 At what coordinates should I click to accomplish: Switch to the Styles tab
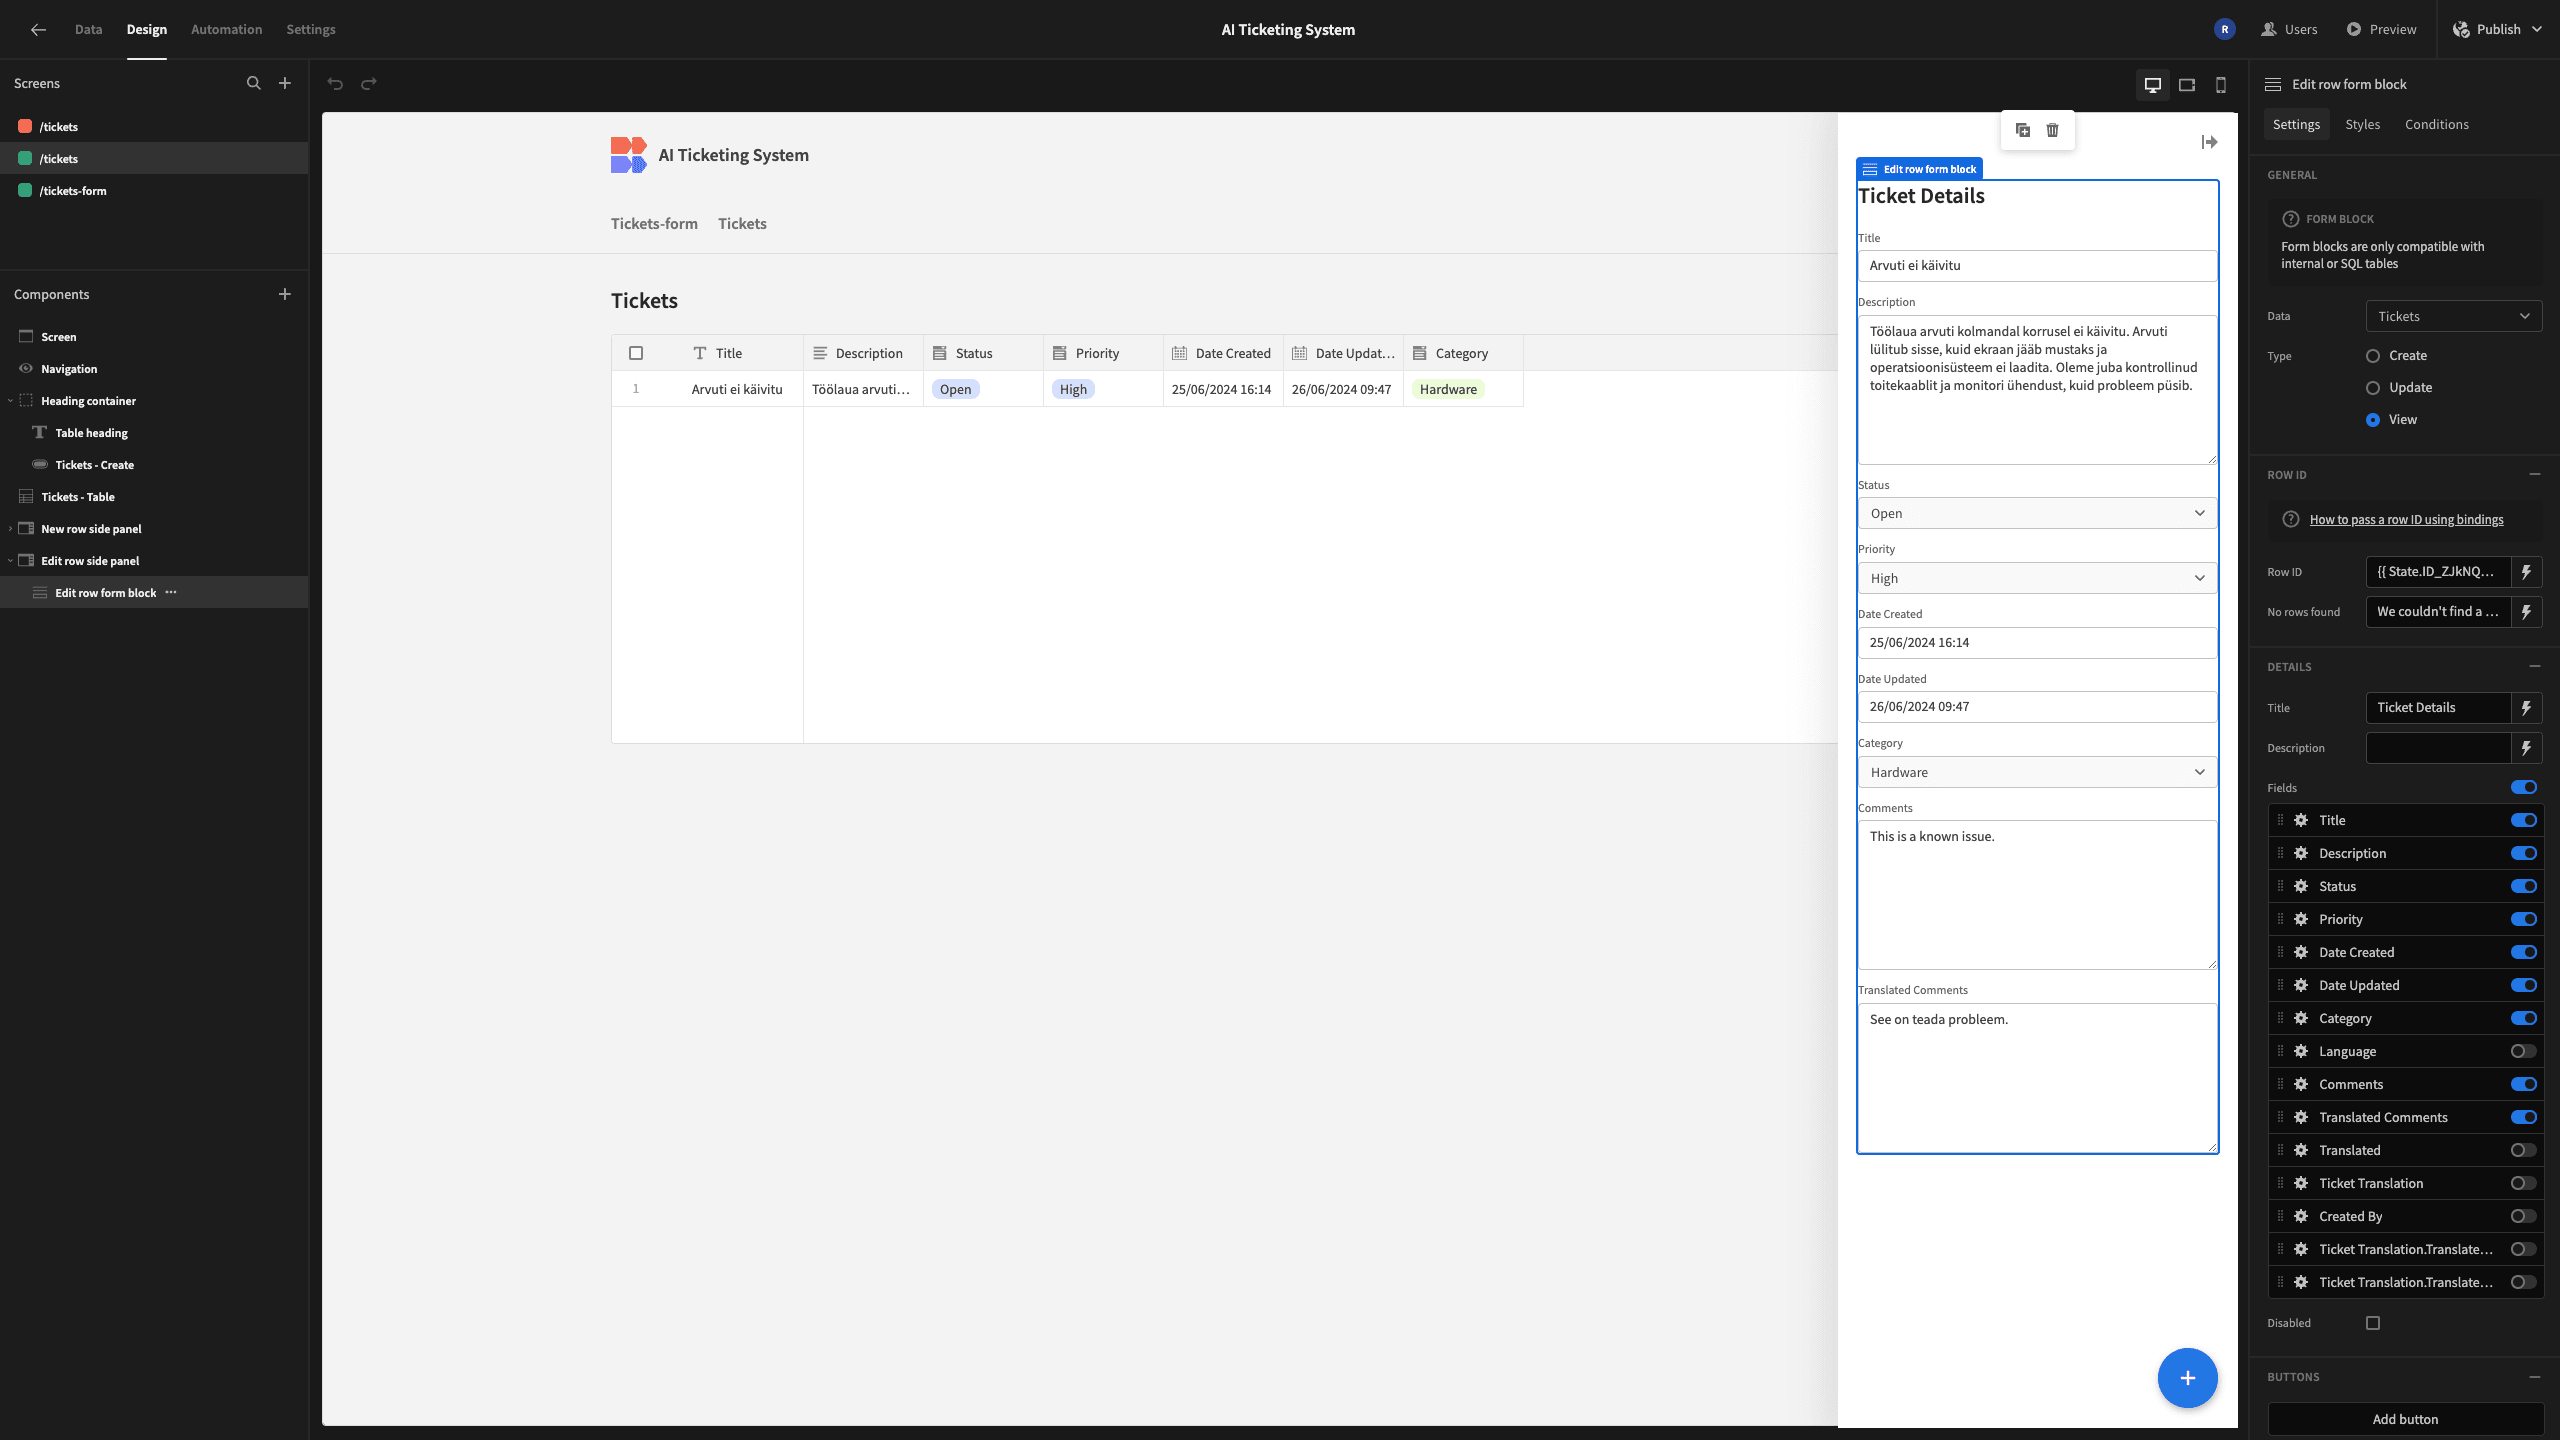point(2362,124)
